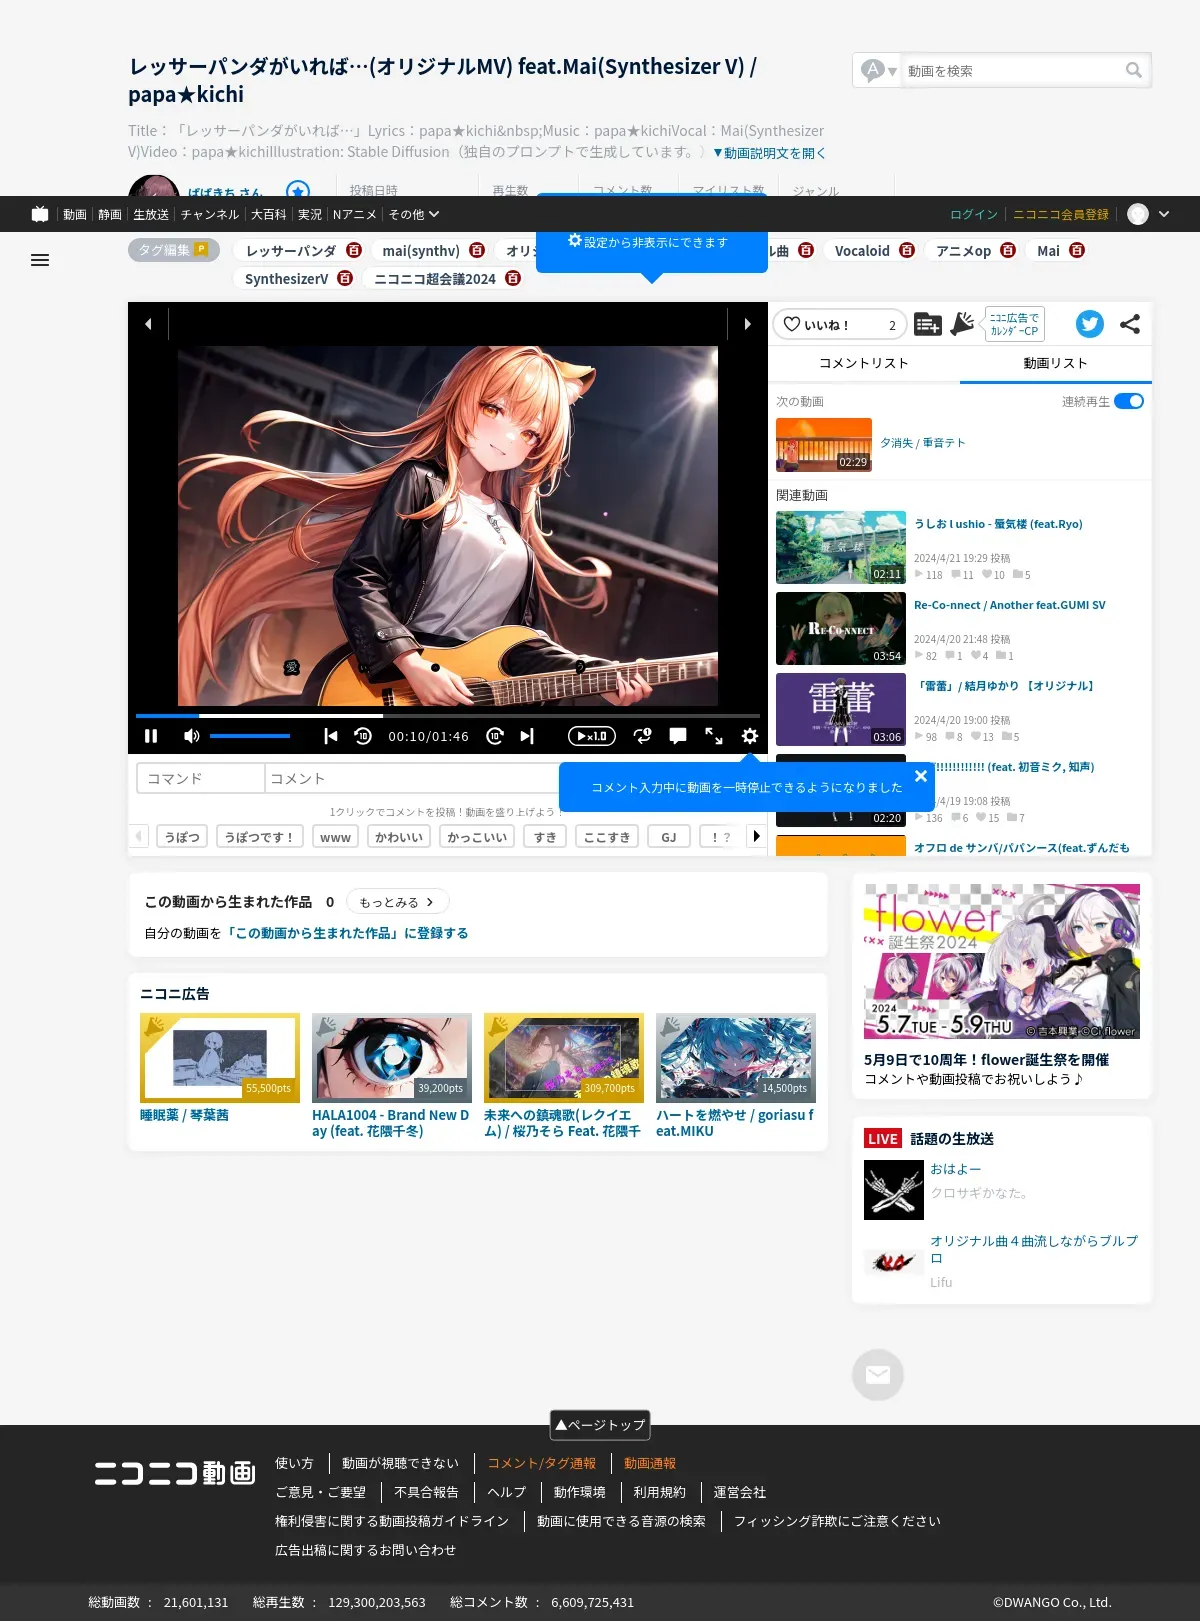The height and width of the screenshot is (1621, 1200).
Task: Click the いいね! like button
Action: click(840, 324)
